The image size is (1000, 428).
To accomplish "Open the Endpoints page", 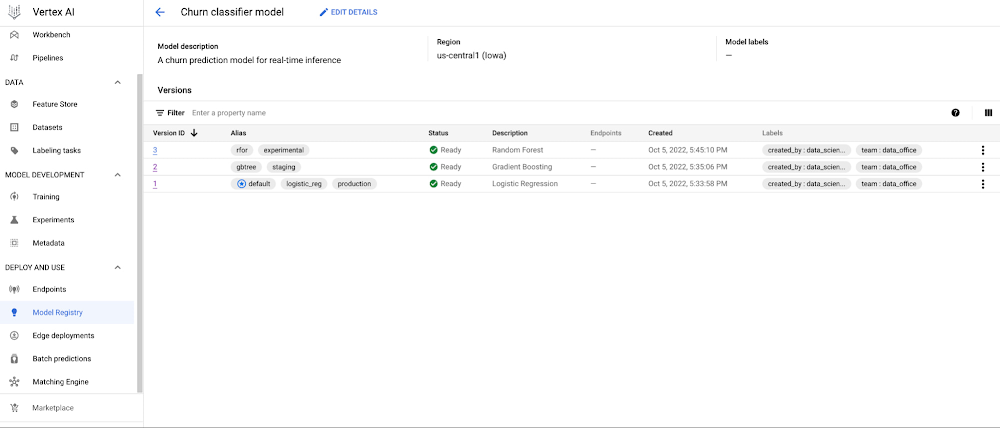I will pos(49,289).
